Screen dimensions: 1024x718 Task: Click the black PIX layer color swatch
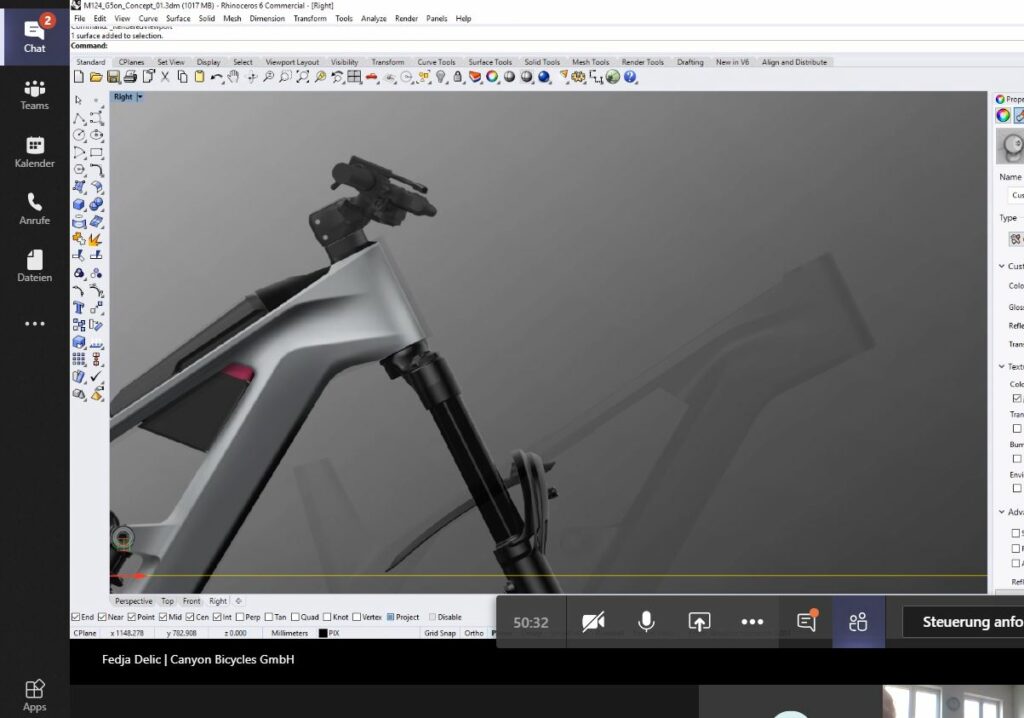323,633
